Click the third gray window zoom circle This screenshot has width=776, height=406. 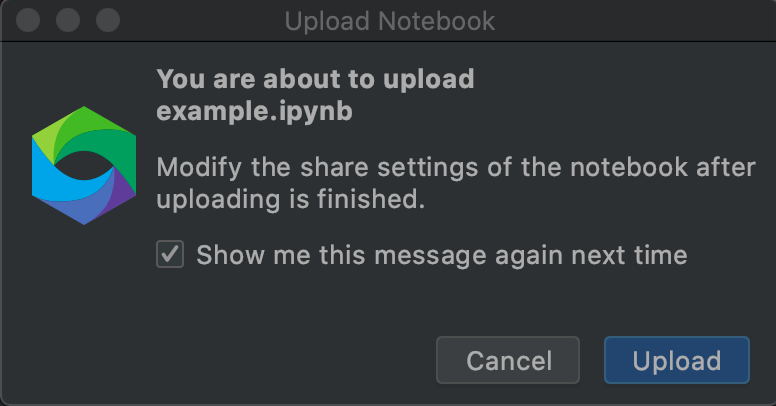coord(108,20)
